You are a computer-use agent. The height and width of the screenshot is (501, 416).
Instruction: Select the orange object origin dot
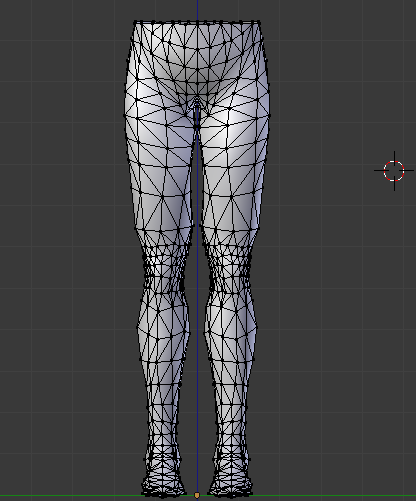[197, 495]
